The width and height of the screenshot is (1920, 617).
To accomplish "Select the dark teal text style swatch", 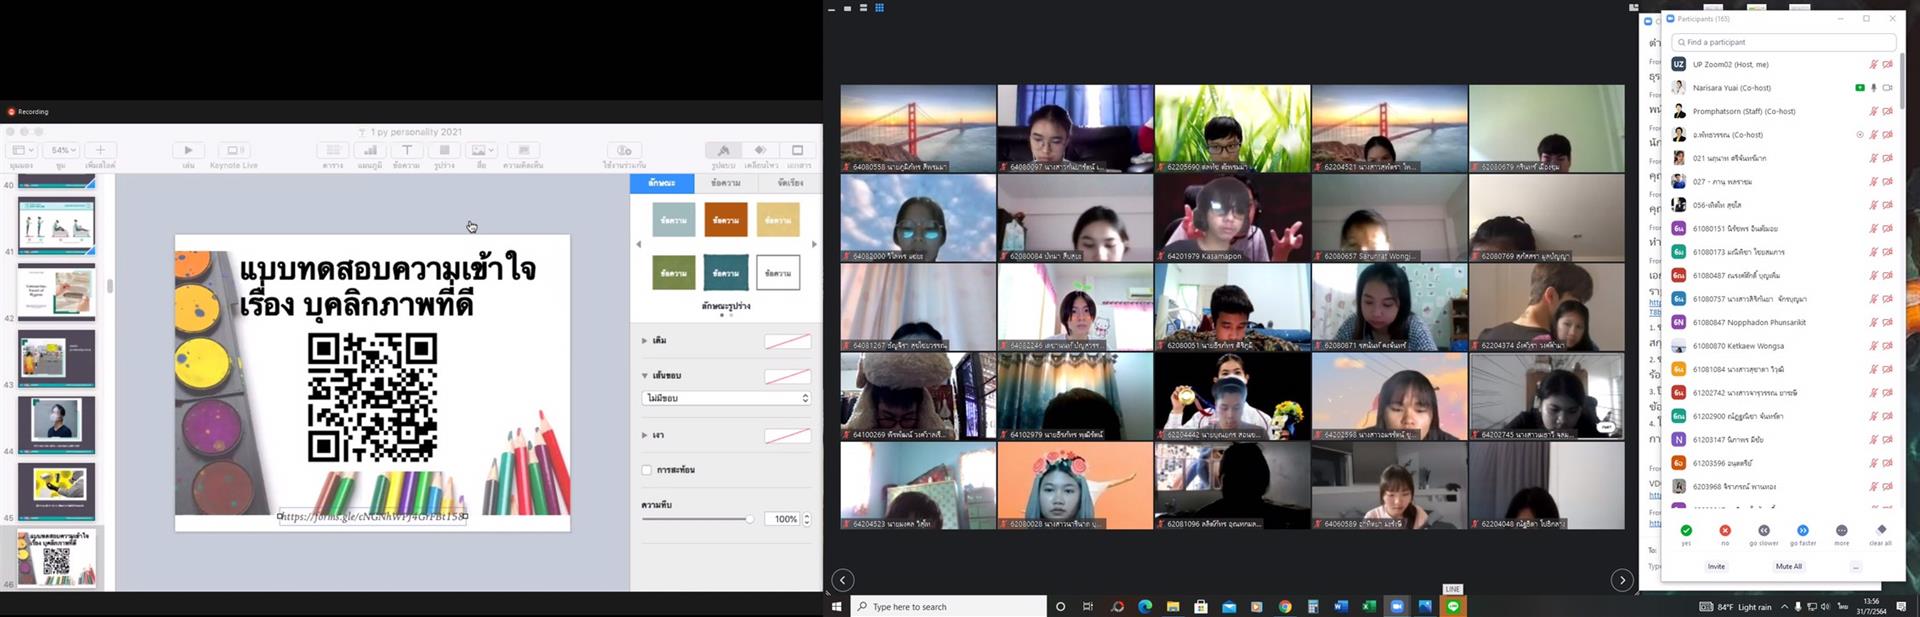I will tap(726, 273).
